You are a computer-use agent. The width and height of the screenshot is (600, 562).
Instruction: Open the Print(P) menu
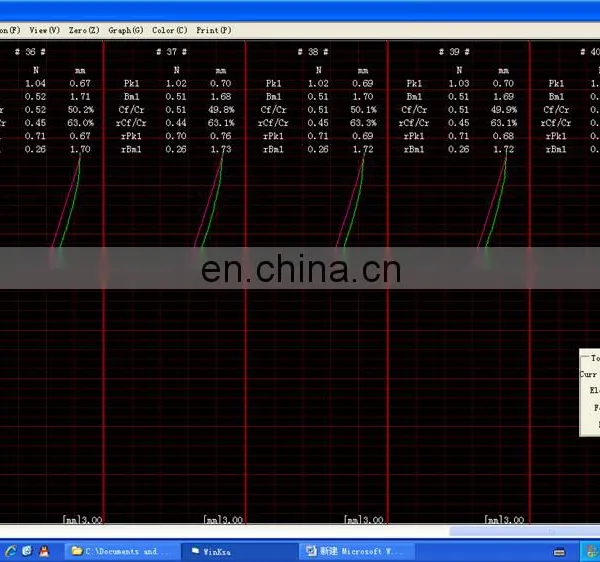(x=214, y=30)
